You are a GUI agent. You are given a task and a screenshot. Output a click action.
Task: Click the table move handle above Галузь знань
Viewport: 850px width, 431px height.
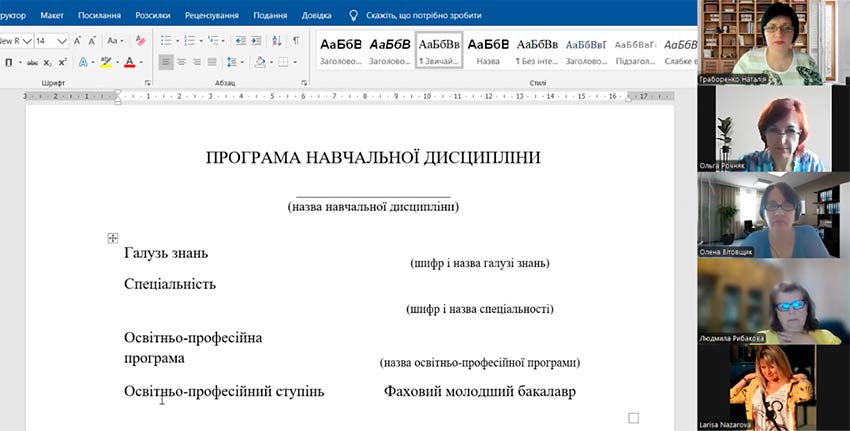tap(113, 238)
